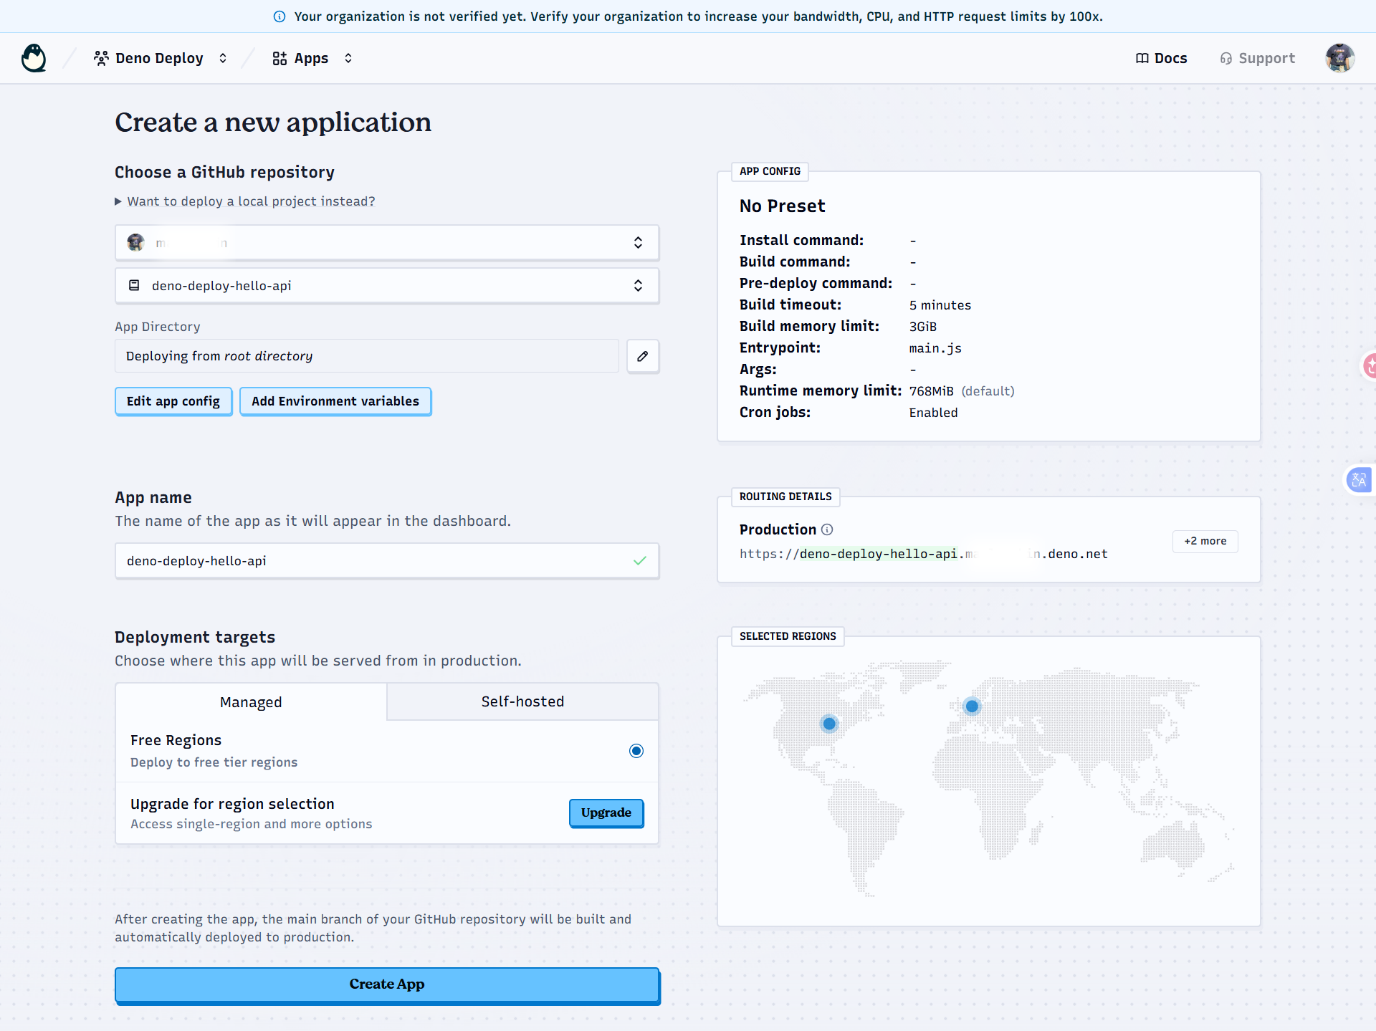Click the green checkmark in App name field
1376x1031 pixels.
pyautogui.click(x=640, y=561)
